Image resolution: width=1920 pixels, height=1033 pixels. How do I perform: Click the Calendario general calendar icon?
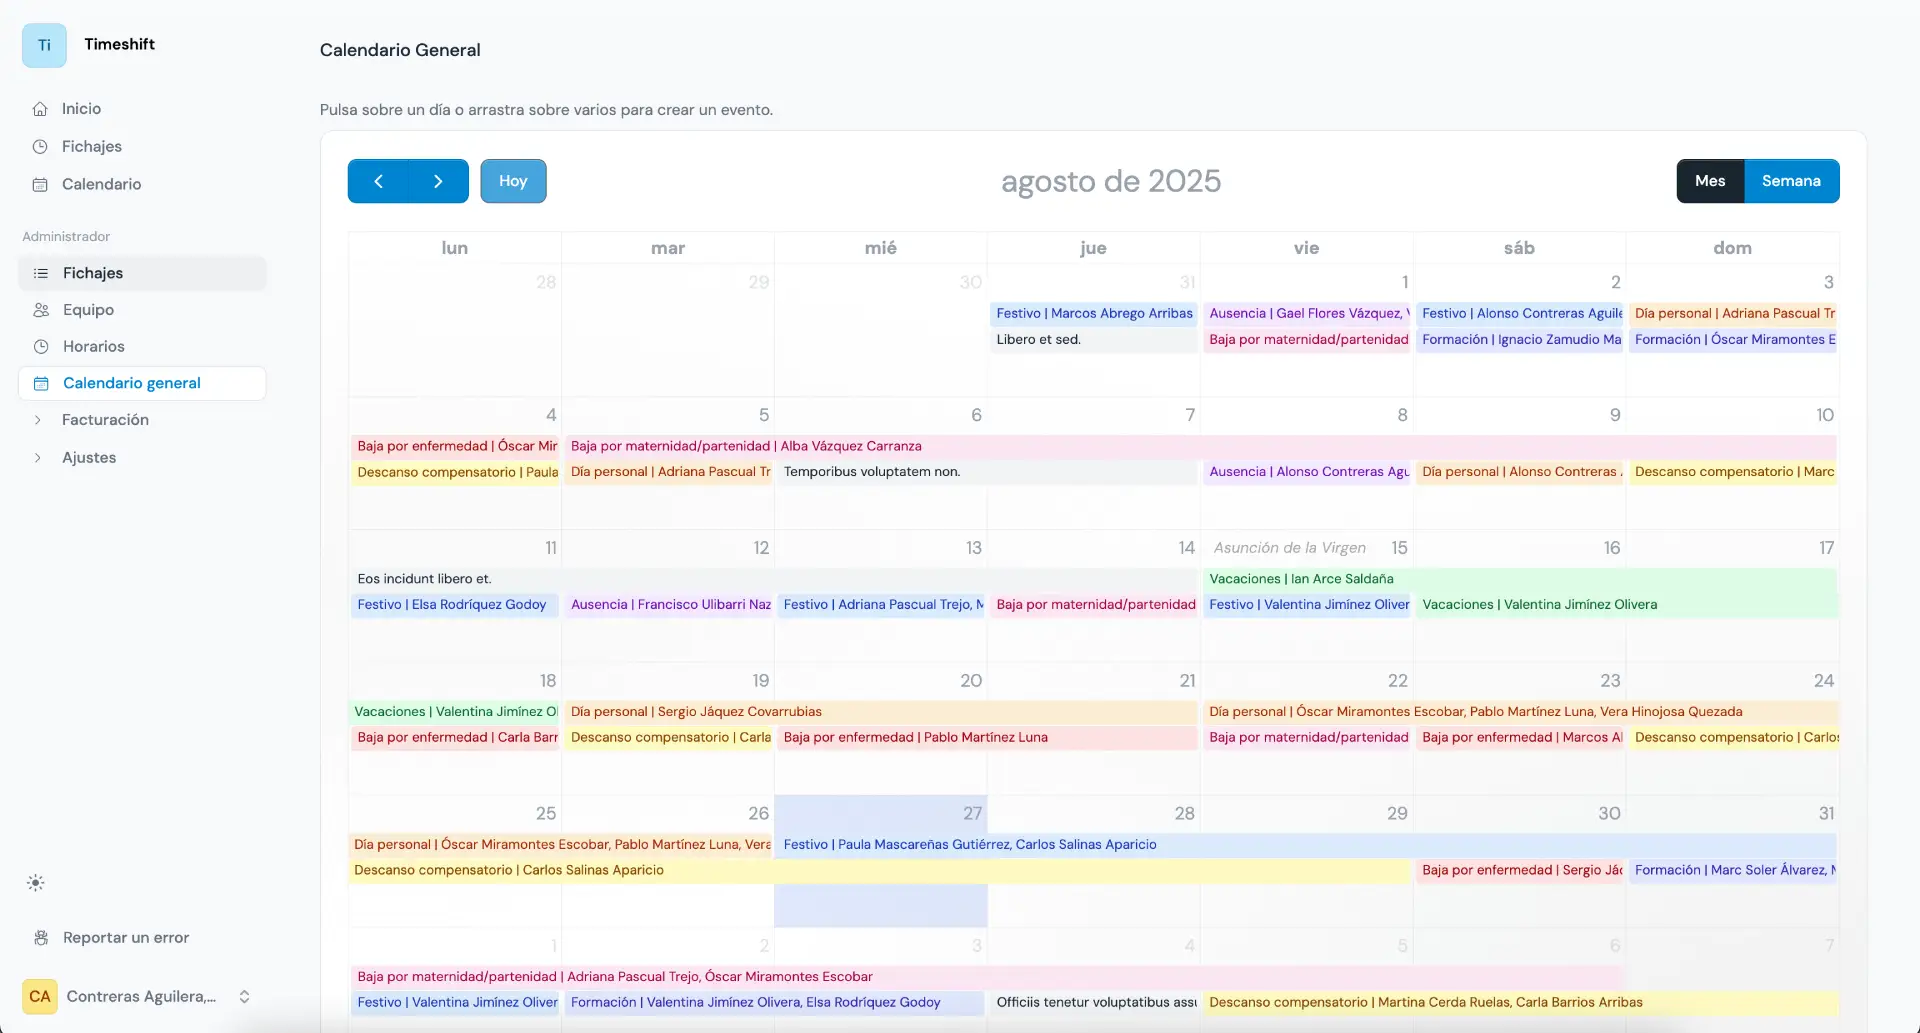pyautogui.click(x=40, y=383)
